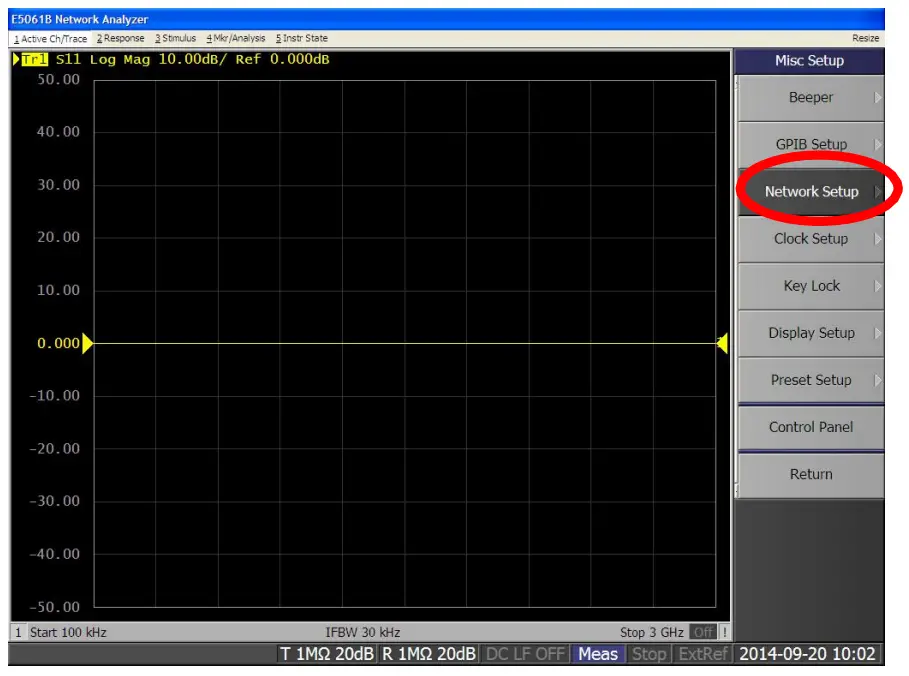Click the Misc Setup menu header
The width and height of the screenshot is (909, 676).
click(809, 60)
